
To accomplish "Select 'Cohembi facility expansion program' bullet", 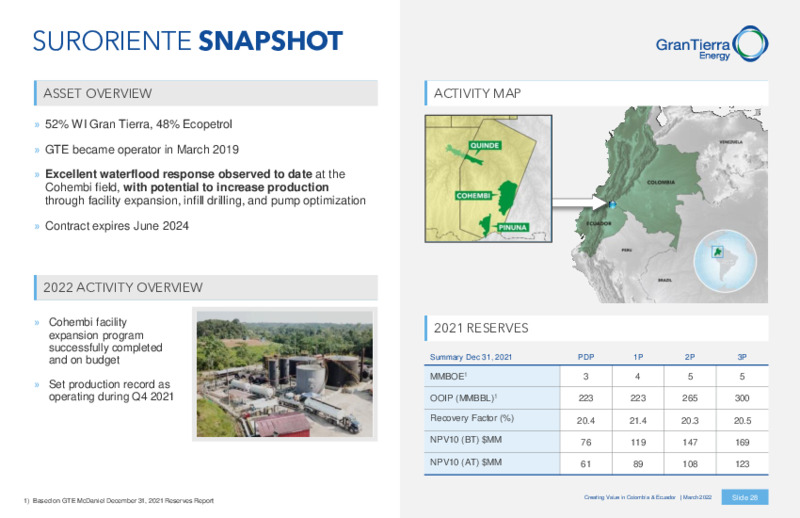I will [106, 341].
